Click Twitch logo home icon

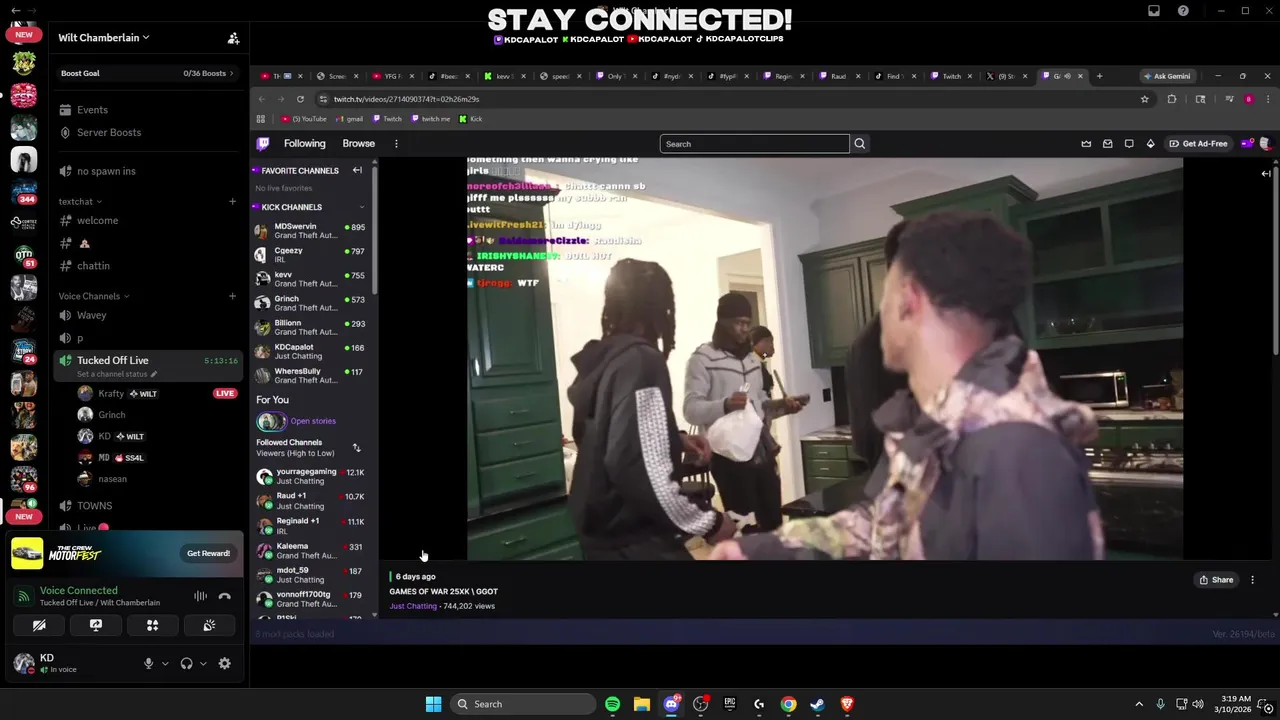point(263,144)
